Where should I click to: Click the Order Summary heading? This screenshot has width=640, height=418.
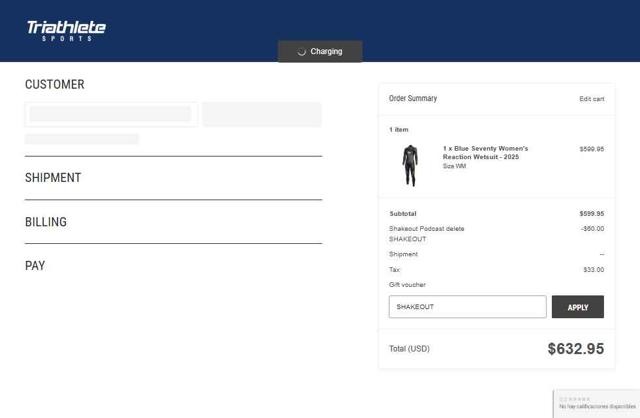pos(413,98)
